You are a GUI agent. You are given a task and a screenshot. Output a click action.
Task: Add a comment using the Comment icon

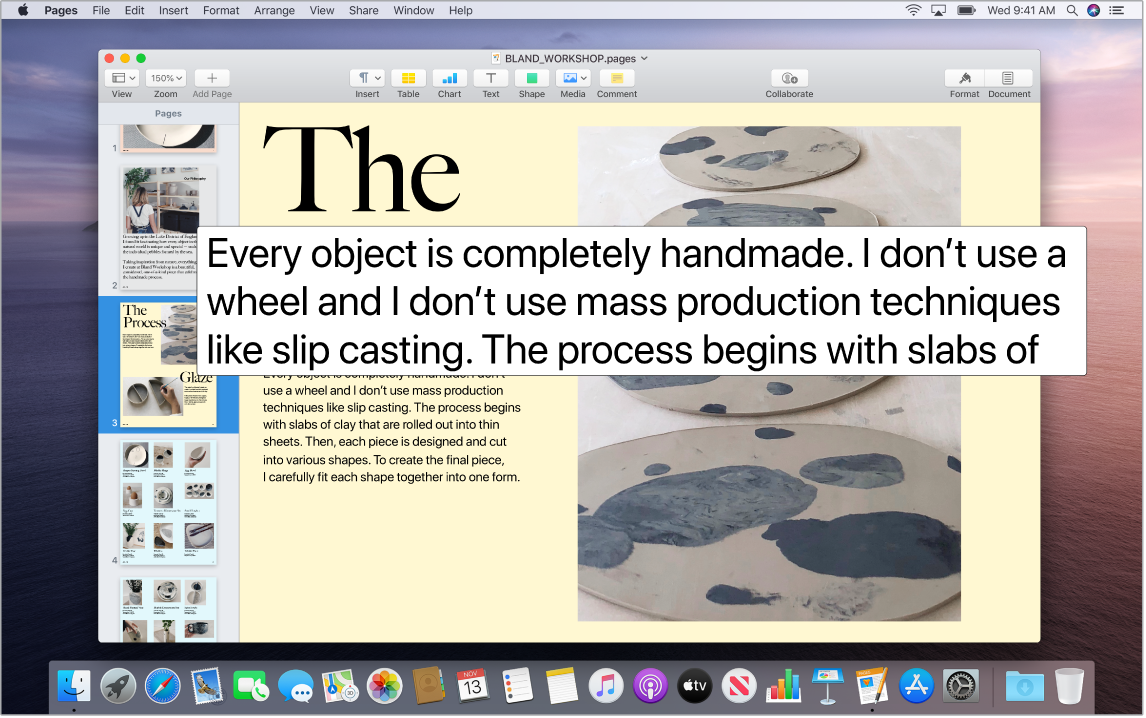click(x=616, y=78)
